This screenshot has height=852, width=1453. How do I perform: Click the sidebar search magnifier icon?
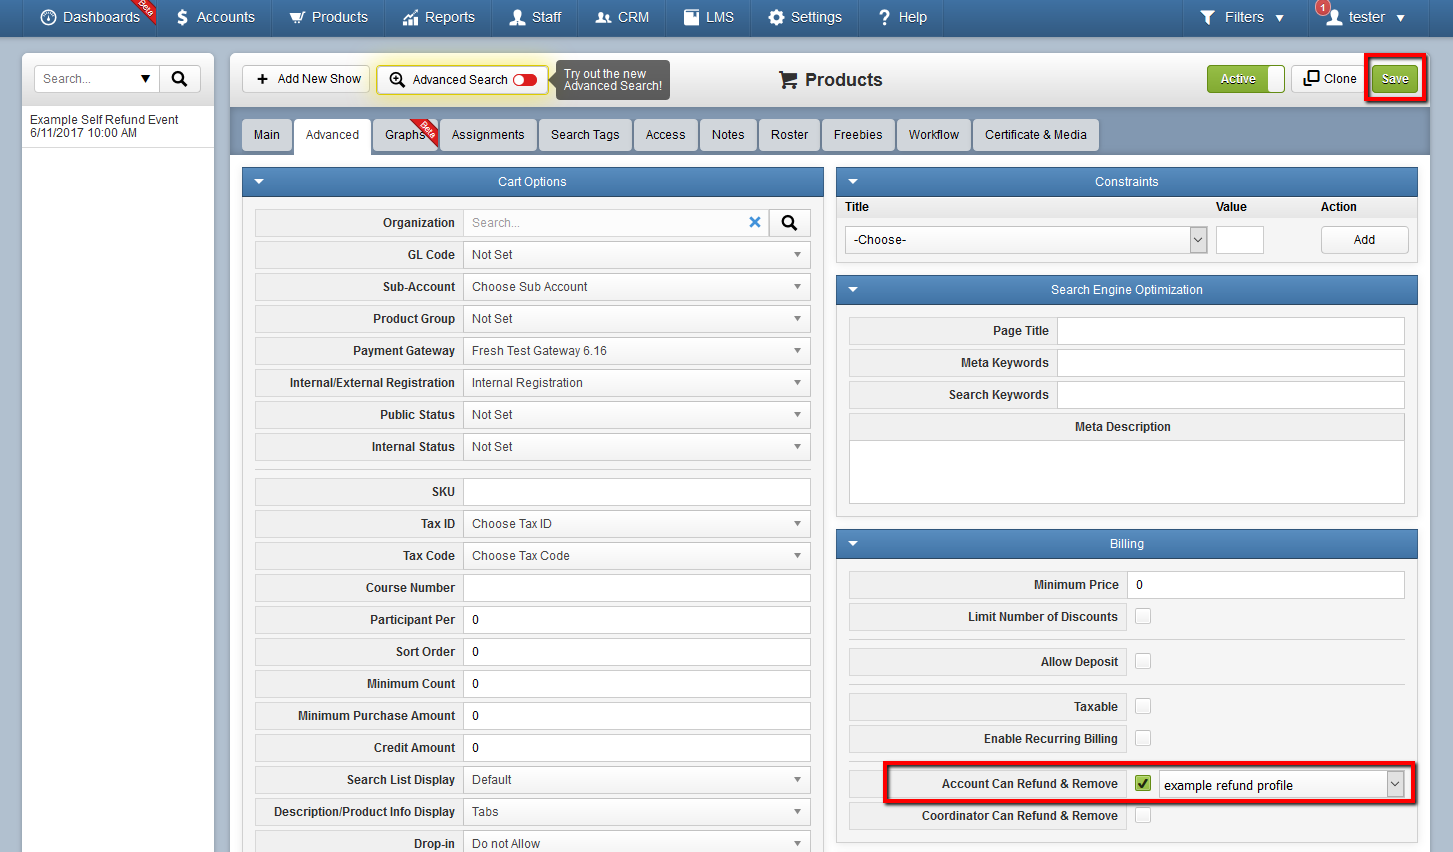click(180, 79)
